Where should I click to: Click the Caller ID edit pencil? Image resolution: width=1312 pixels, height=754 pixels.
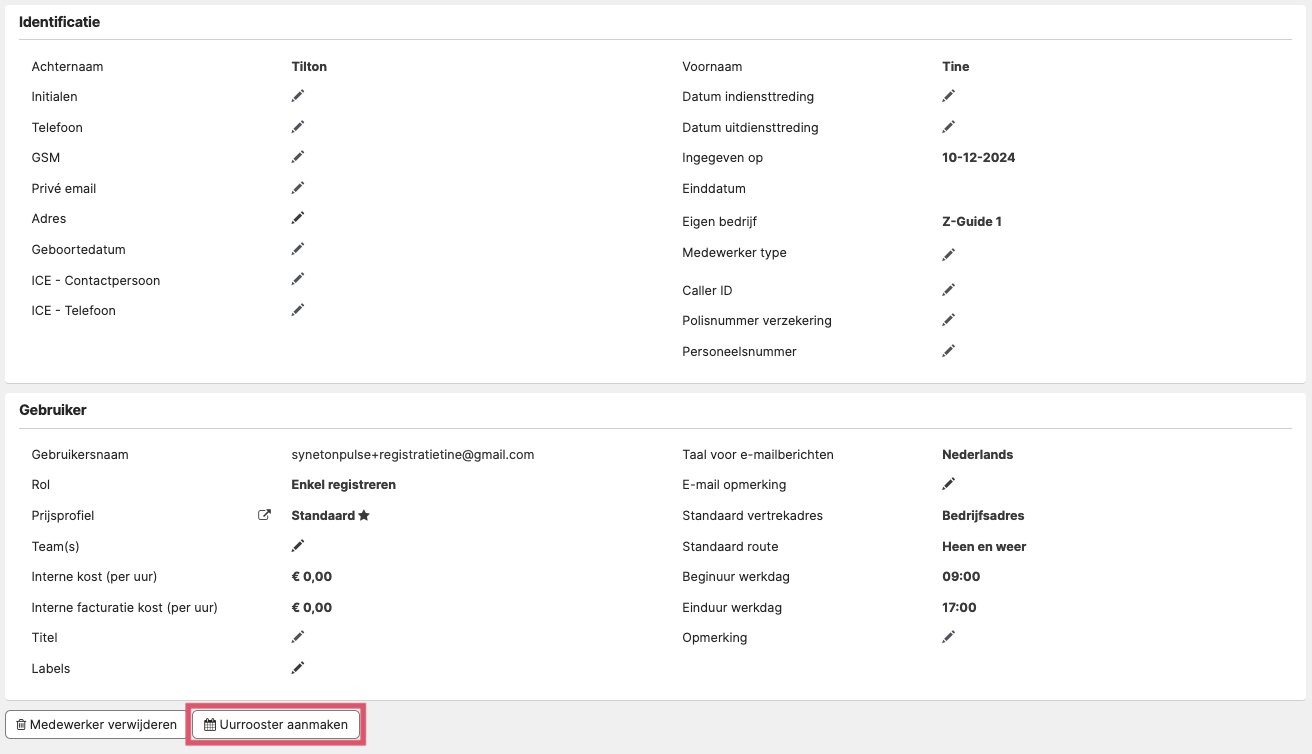click(x=949, y=290)
